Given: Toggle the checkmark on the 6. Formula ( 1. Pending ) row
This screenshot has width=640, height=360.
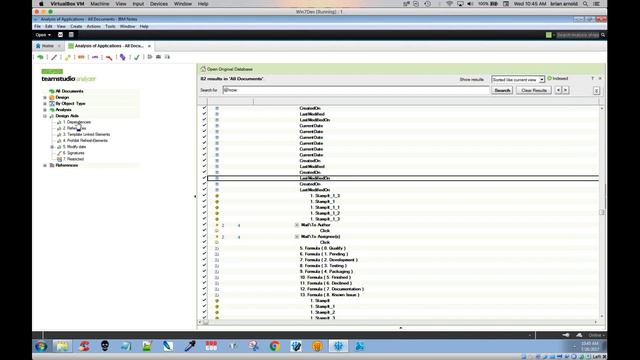Looking at the screenshot, I should [x=204, y=253].
